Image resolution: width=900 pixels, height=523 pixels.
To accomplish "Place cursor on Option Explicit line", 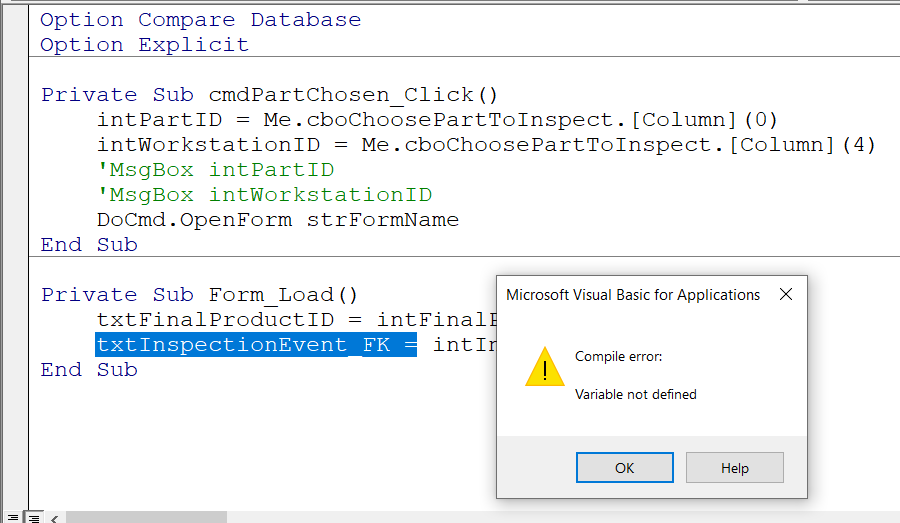I will tap(144, 45).
